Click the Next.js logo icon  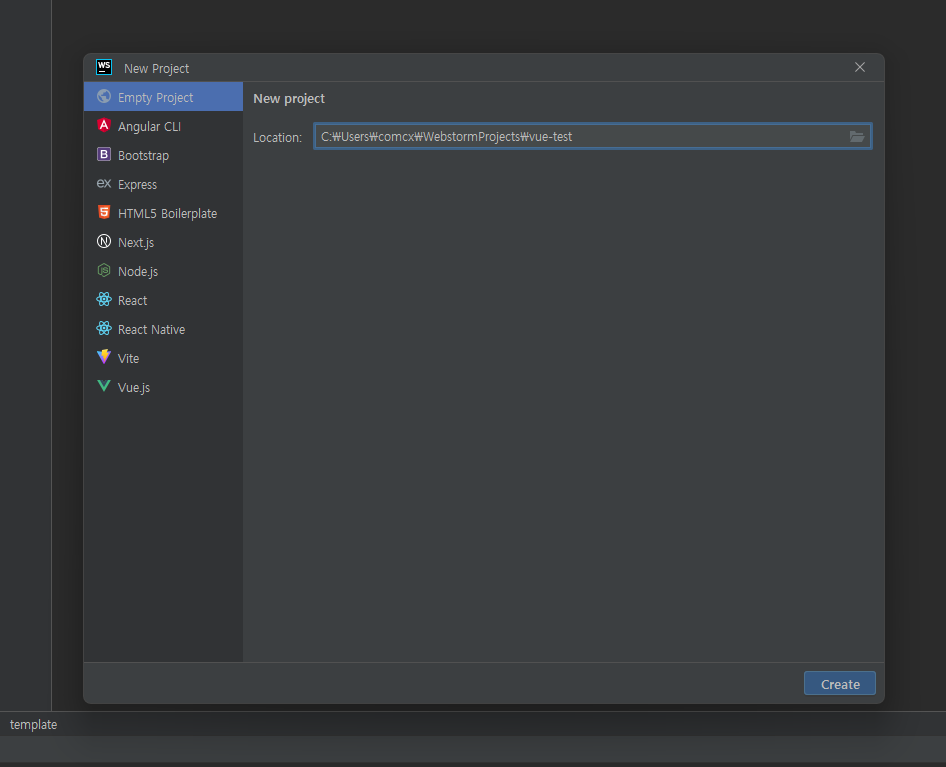tap(104, 241)
